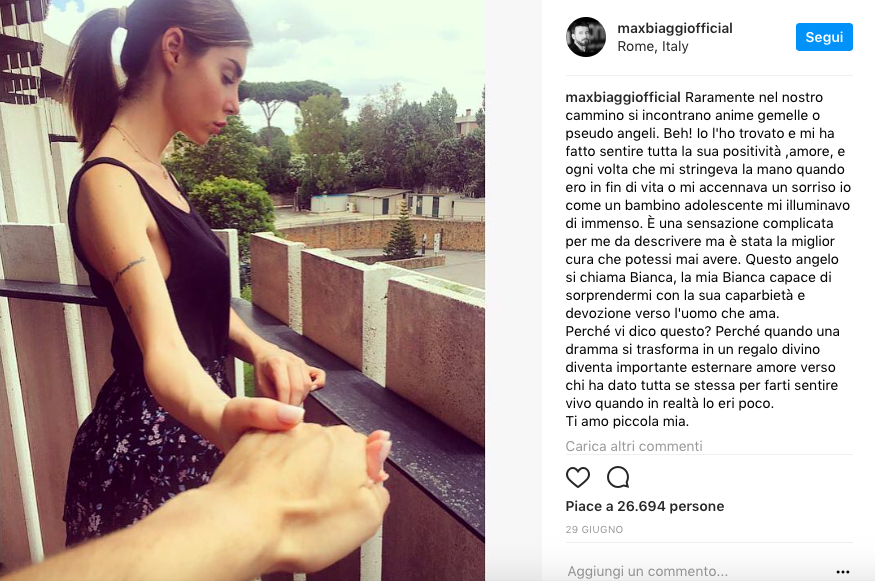Select maxbiaggiofficial username starting the caption
Screen dimensions: 875x581
pos(623,97)
